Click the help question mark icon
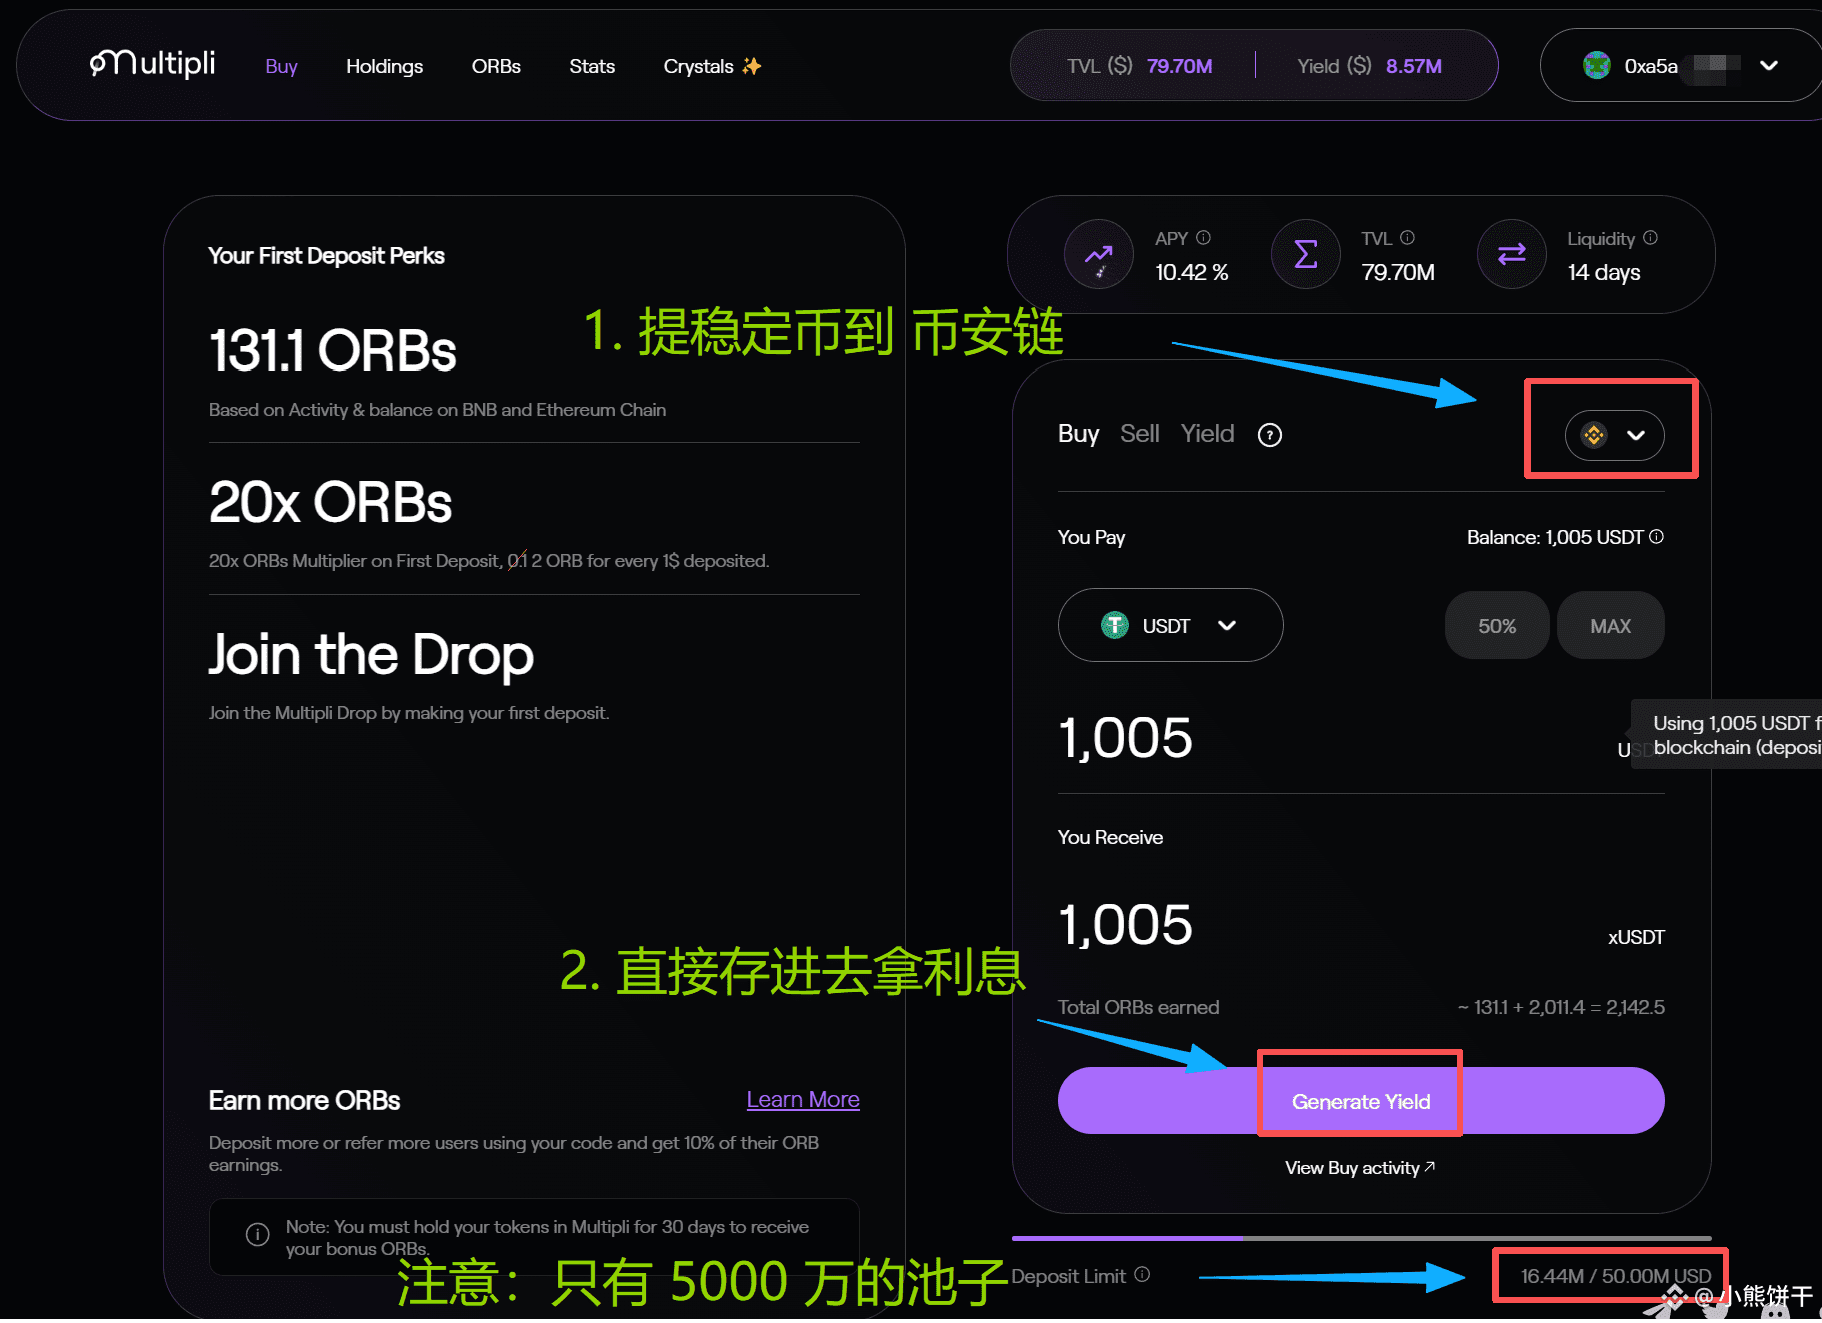Image resolution: width=1822 pixels, height=1323 pixels. tap(1270, 435)
